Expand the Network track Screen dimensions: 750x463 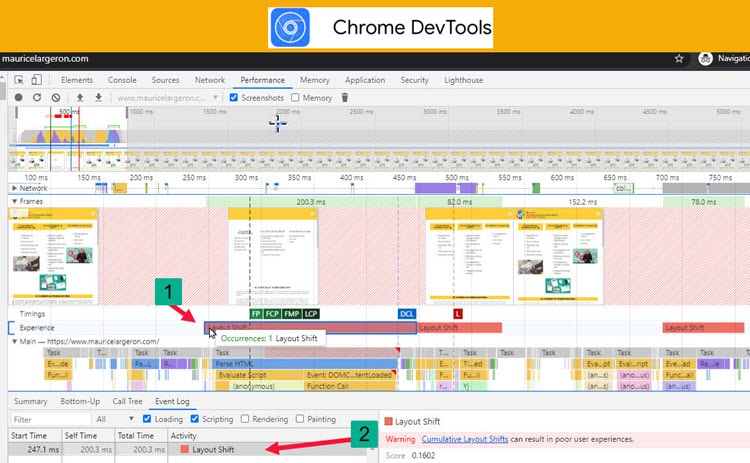(14, 188)
